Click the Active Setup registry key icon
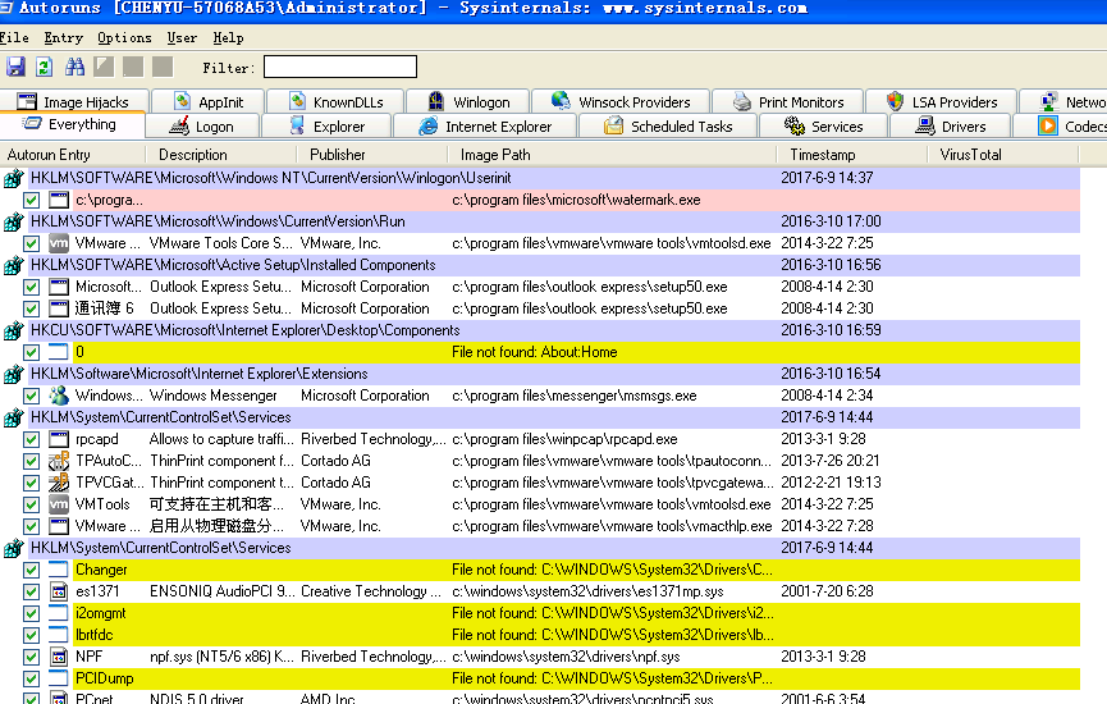Screen dimensions: 1108x704 13,266
